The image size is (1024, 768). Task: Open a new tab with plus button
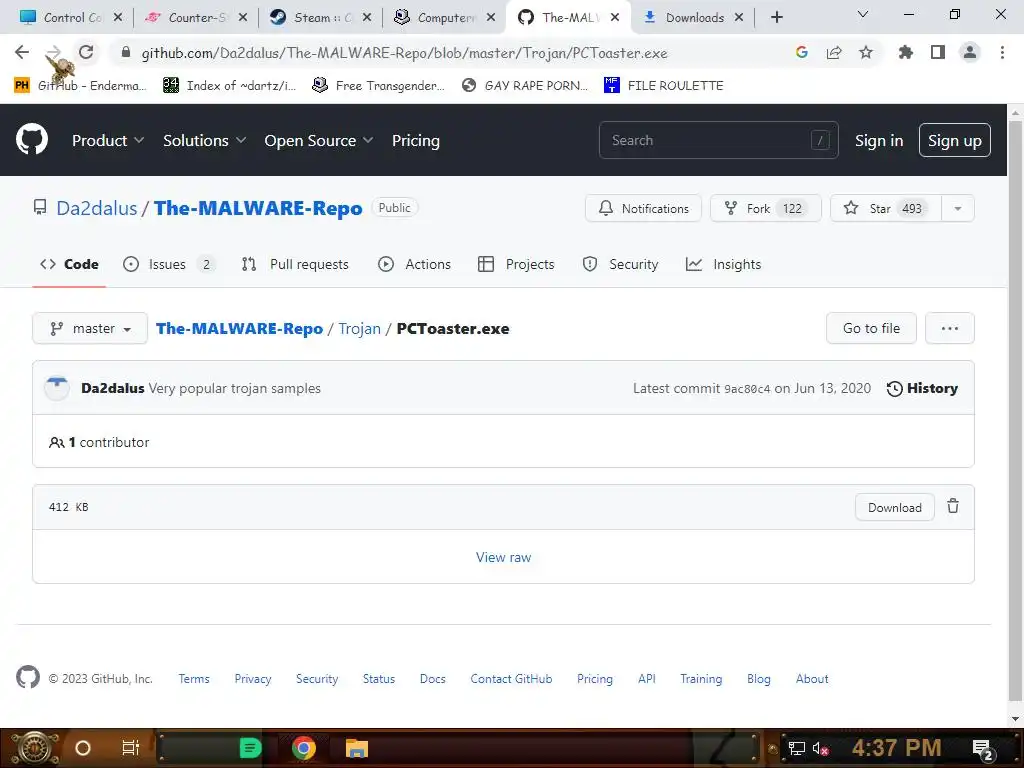[776, 18]
